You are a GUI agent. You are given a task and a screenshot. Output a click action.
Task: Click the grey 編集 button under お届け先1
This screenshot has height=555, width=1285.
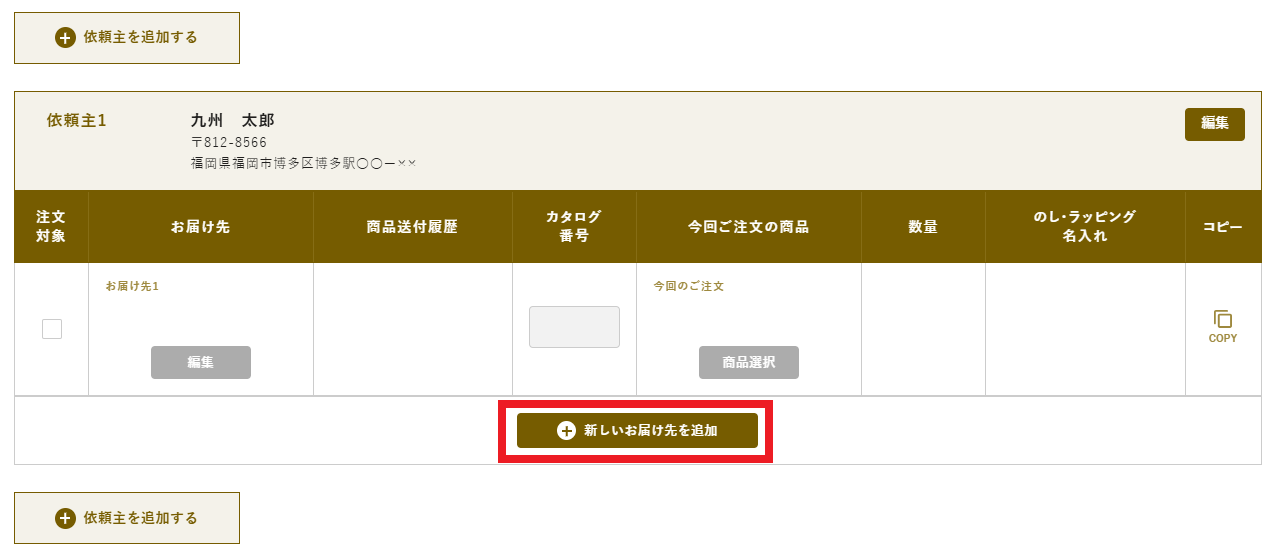click(x=201, y=362)
